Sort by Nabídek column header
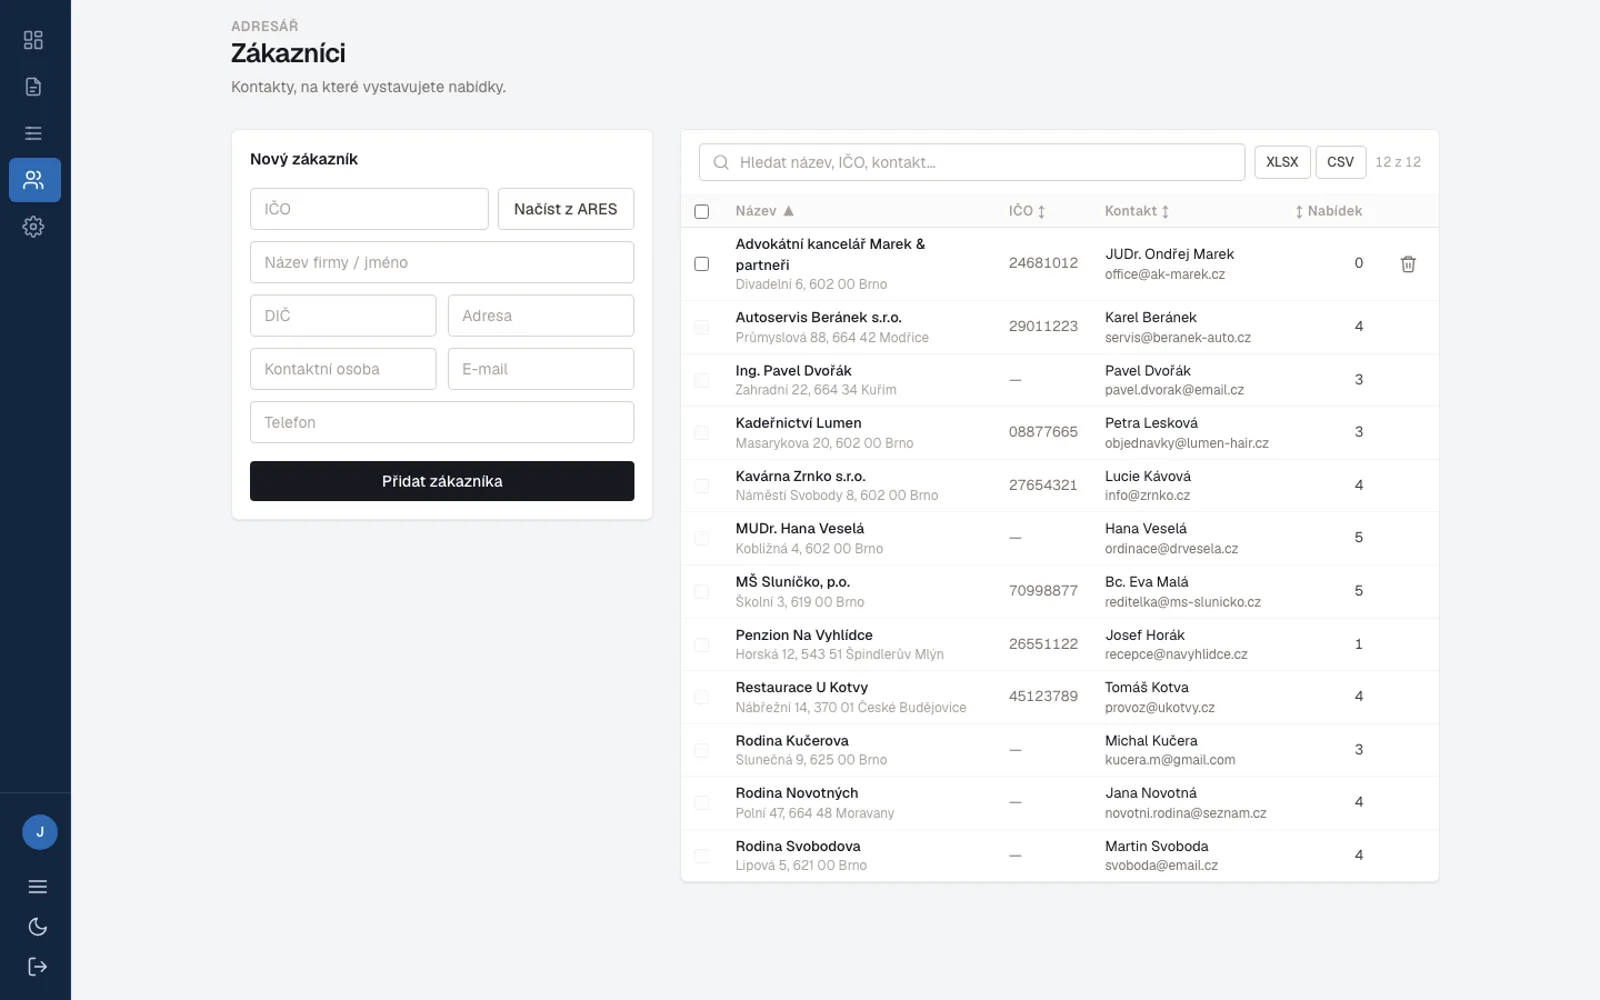 pyautogui.click(x=1328, y=211)
